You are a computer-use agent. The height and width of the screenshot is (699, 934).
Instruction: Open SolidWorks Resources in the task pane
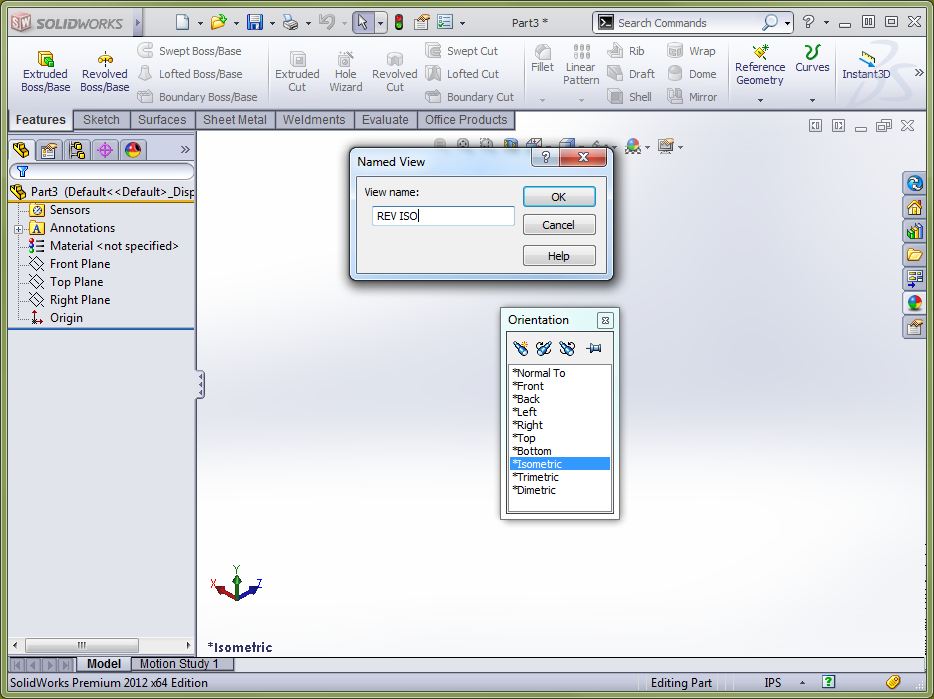[x=914, y=207]
